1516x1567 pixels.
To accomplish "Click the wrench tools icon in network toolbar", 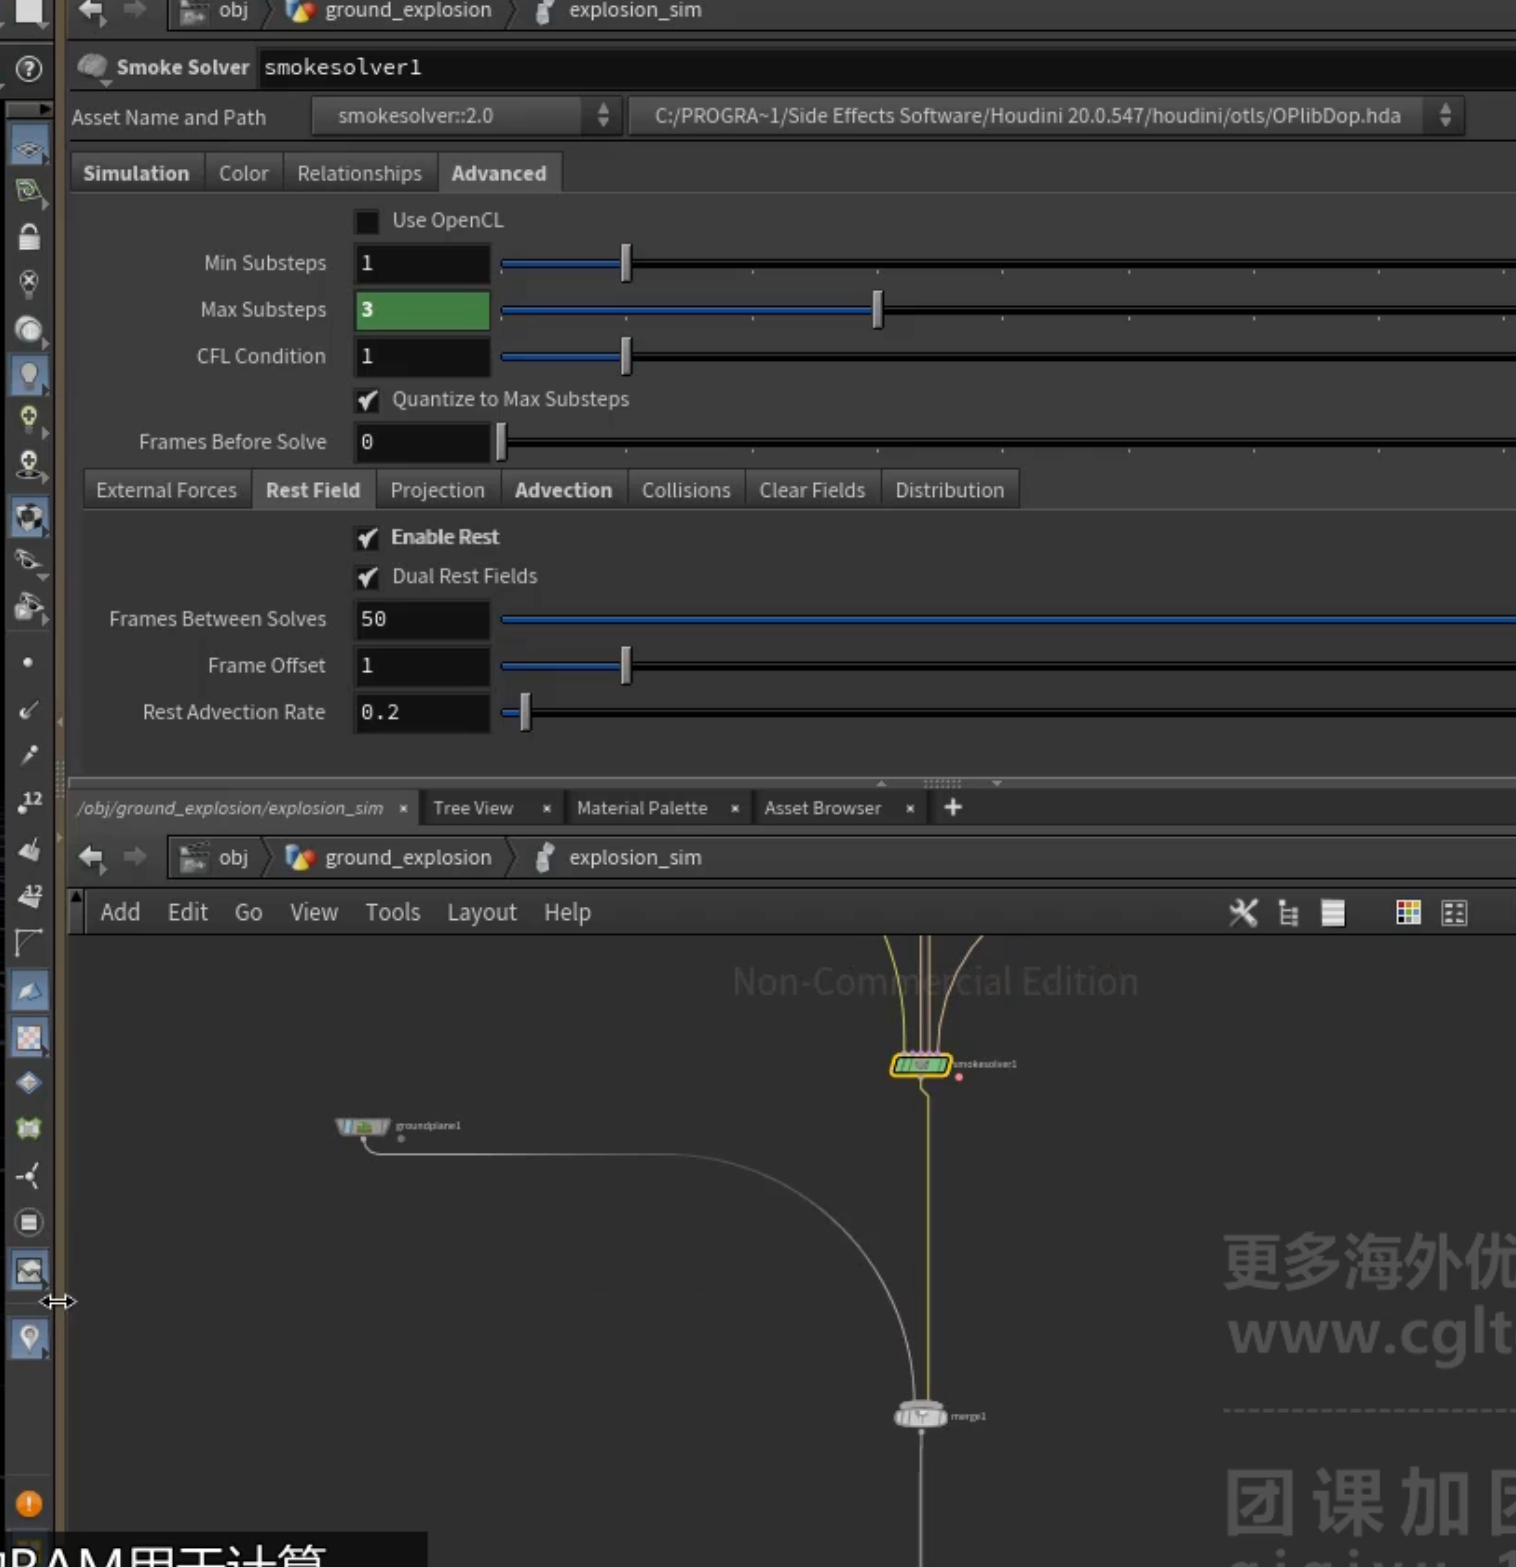I will 1243,912.
